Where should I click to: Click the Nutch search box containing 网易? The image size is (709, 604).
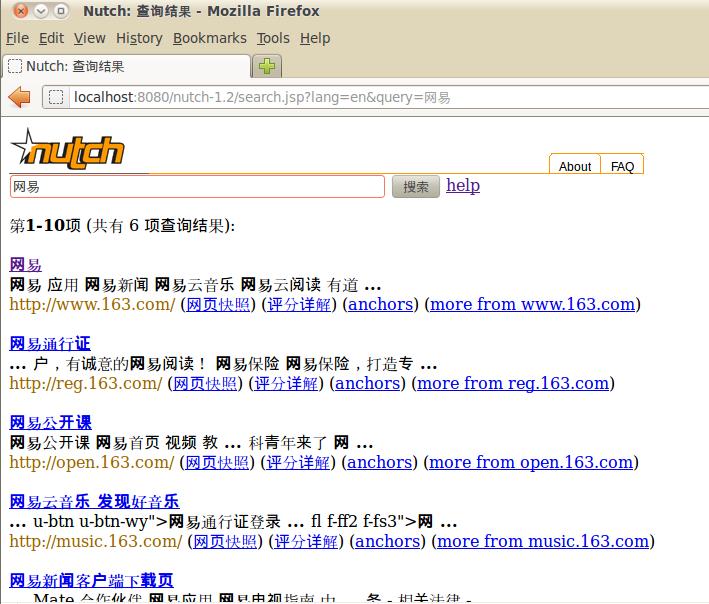click(197, 187)
